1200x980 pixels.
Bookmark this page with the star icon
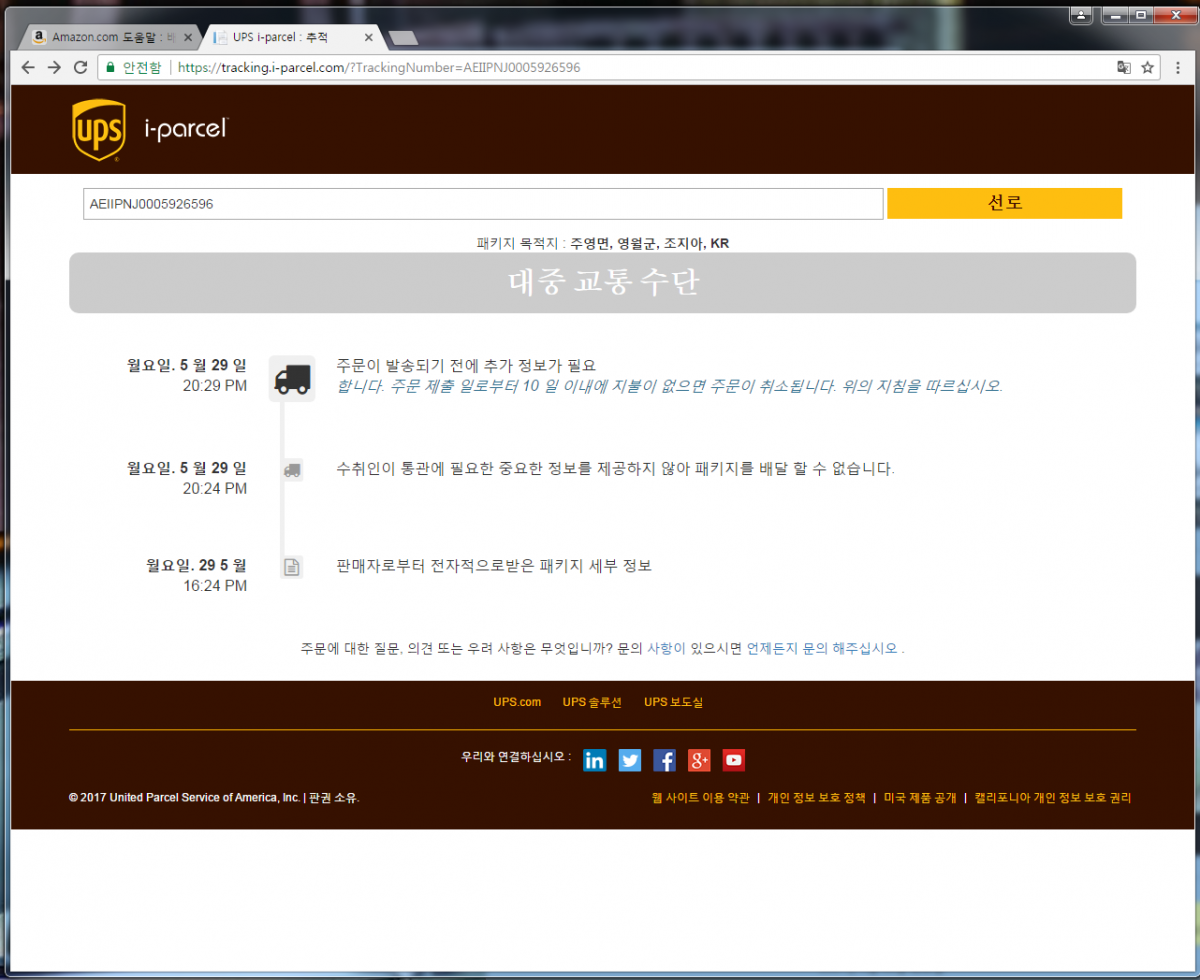pyautogui.click(x=1148, y=68)
